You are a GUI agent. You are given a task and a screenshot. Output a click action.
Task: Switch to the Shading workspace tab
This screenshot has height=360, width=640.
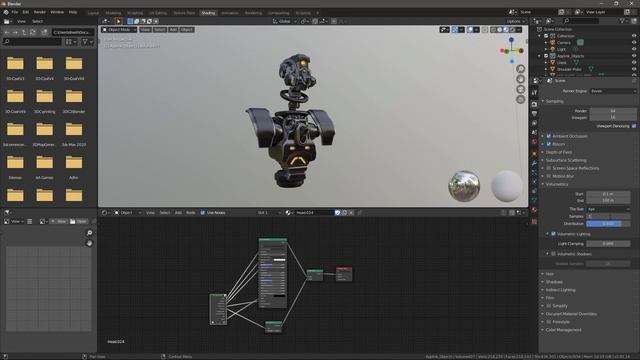(x=208, y=13)
